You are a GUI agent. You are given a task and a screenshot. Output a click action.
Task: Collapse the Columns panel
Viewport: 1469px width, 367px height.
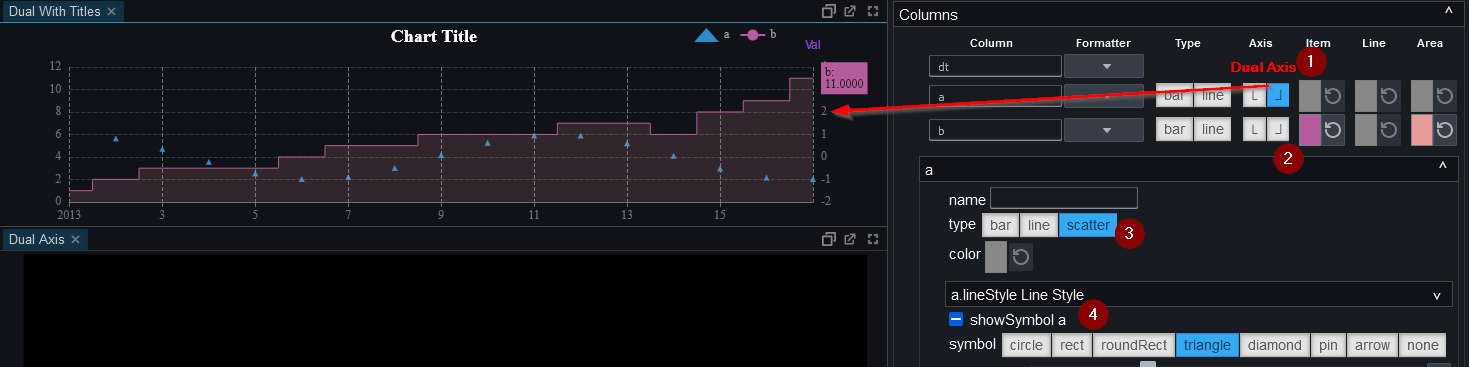point(1449,13)
